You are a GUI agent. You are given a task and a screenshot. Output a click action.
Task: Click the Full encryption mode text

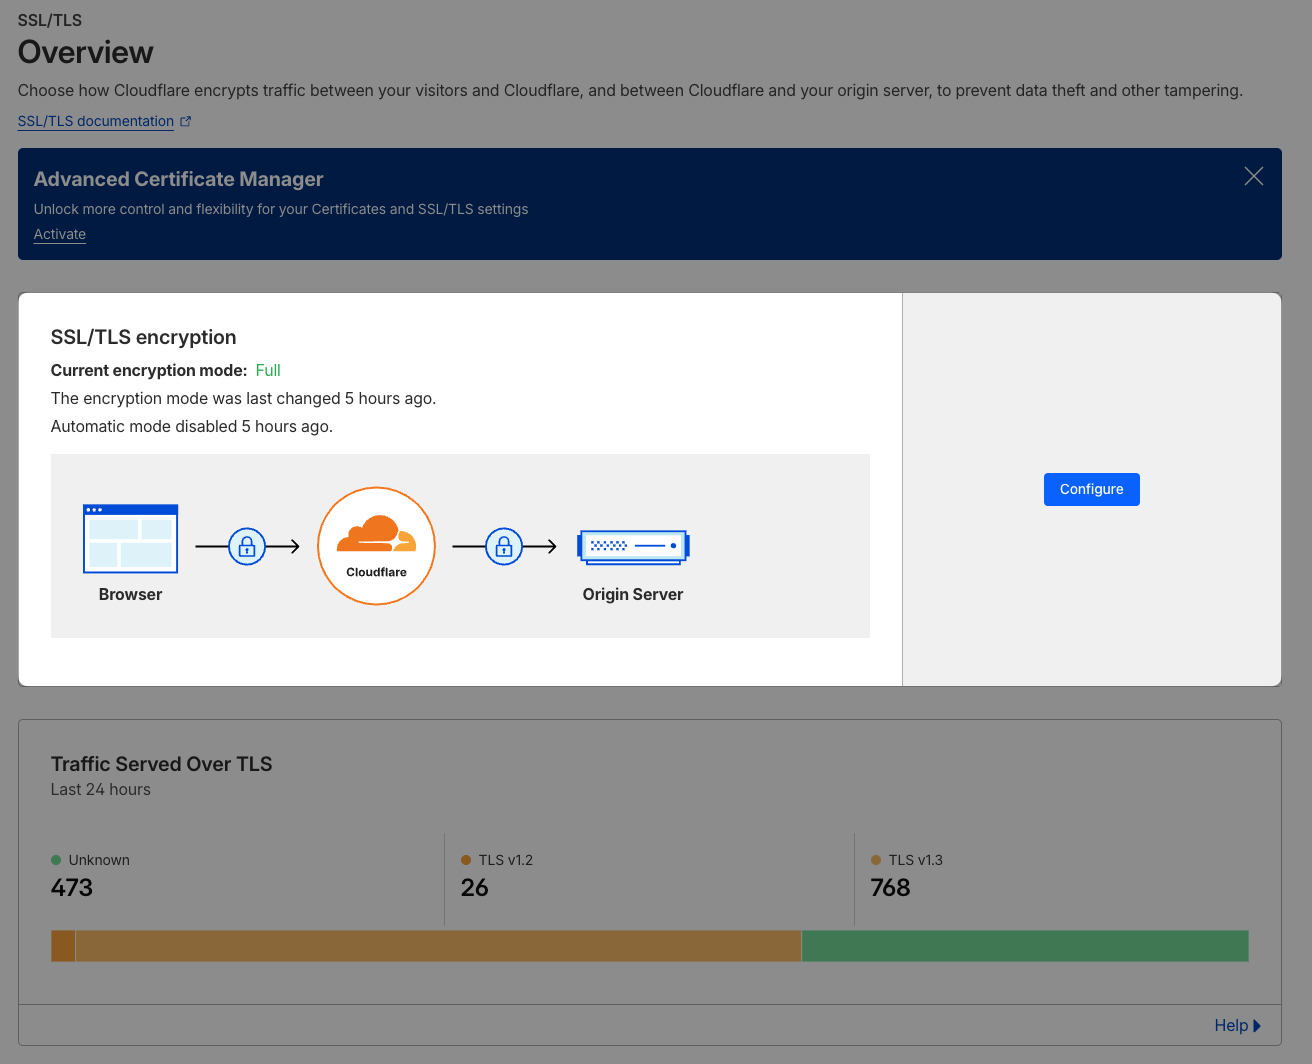[x=268, y=370]
